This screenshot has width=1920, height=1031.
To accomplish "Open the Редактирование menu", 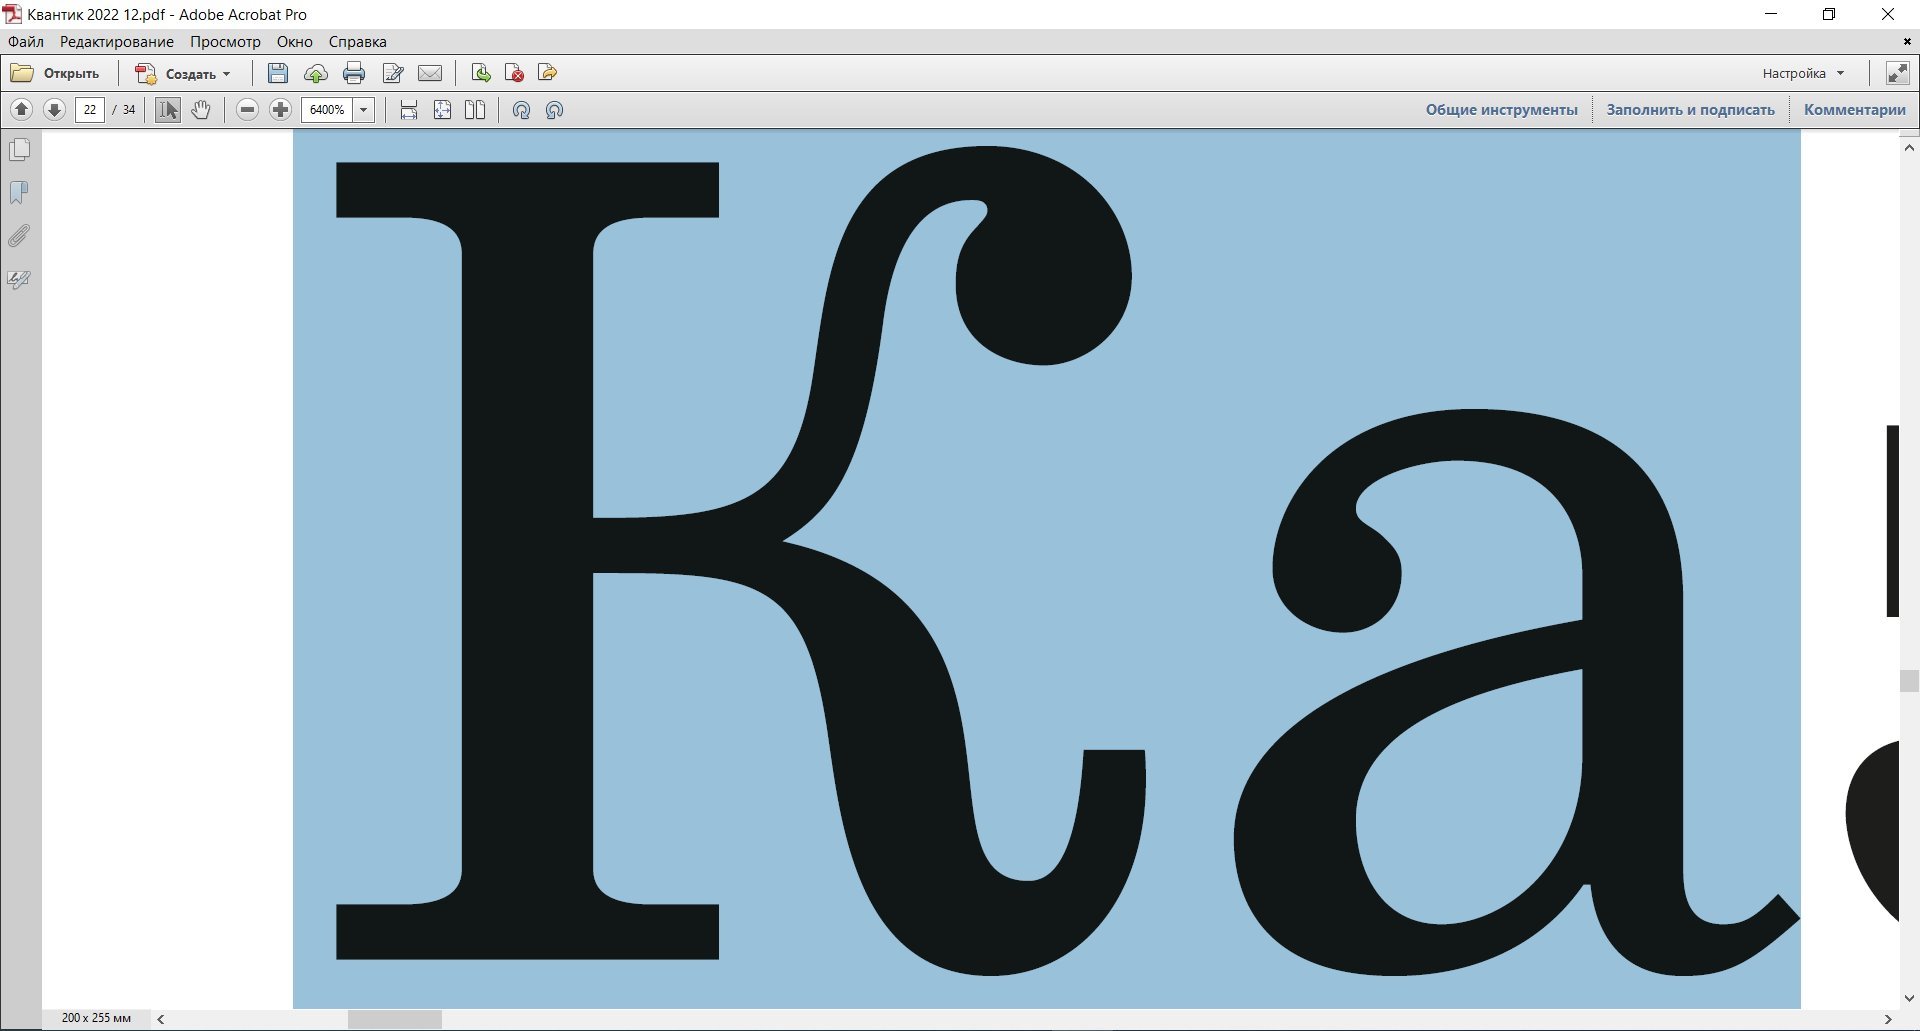I will coord(116,42).
